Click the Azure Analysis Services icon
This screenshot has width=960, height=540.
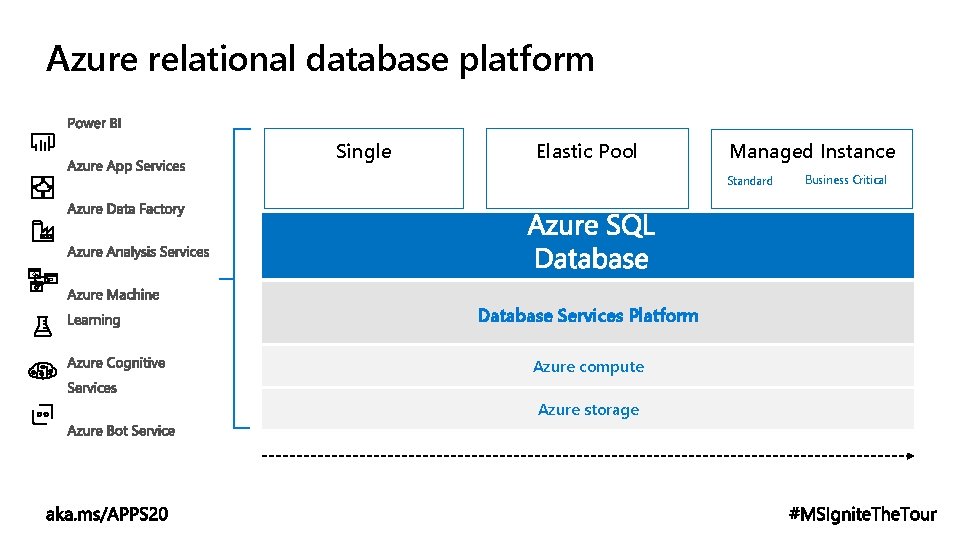pyautogui.click(x=42, y=280)
